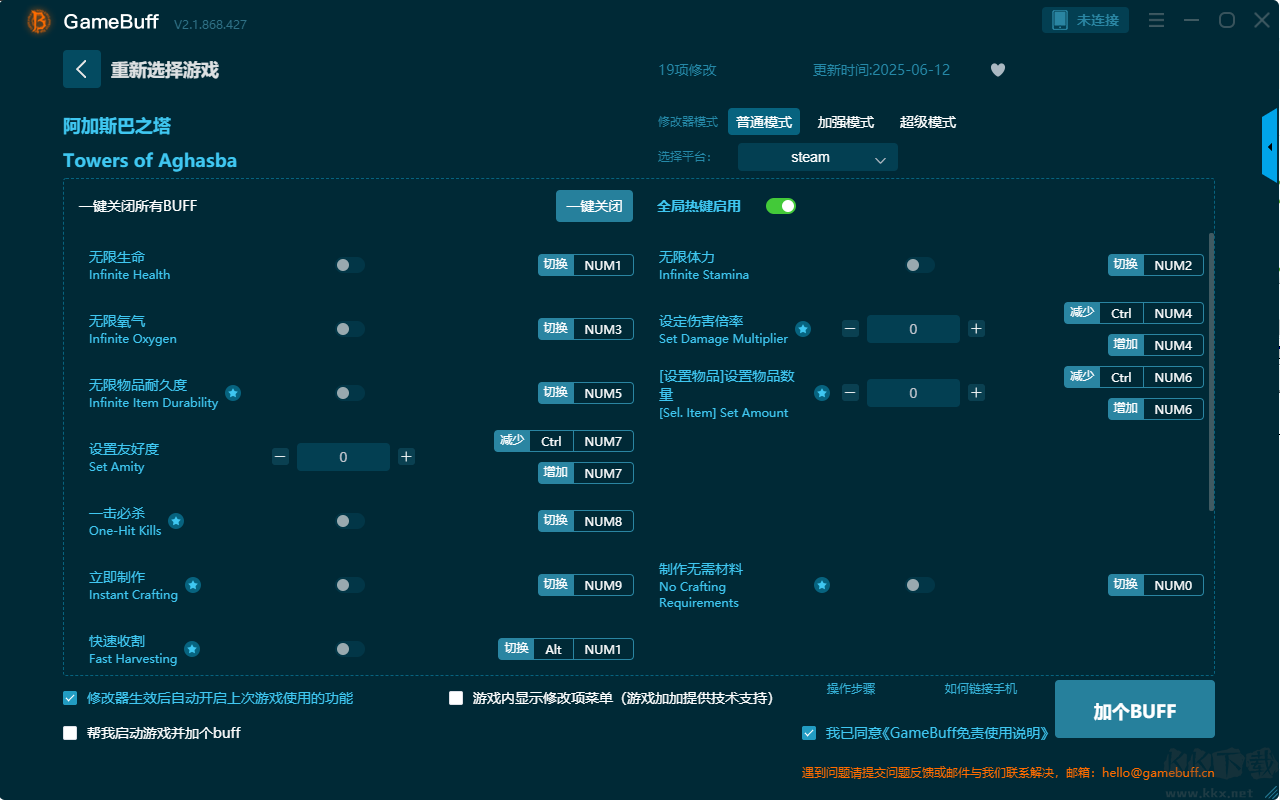Click the Sel. Item Set Amount value field
The height and width of the screenshot is (800, 1280).
coord(913,393)
